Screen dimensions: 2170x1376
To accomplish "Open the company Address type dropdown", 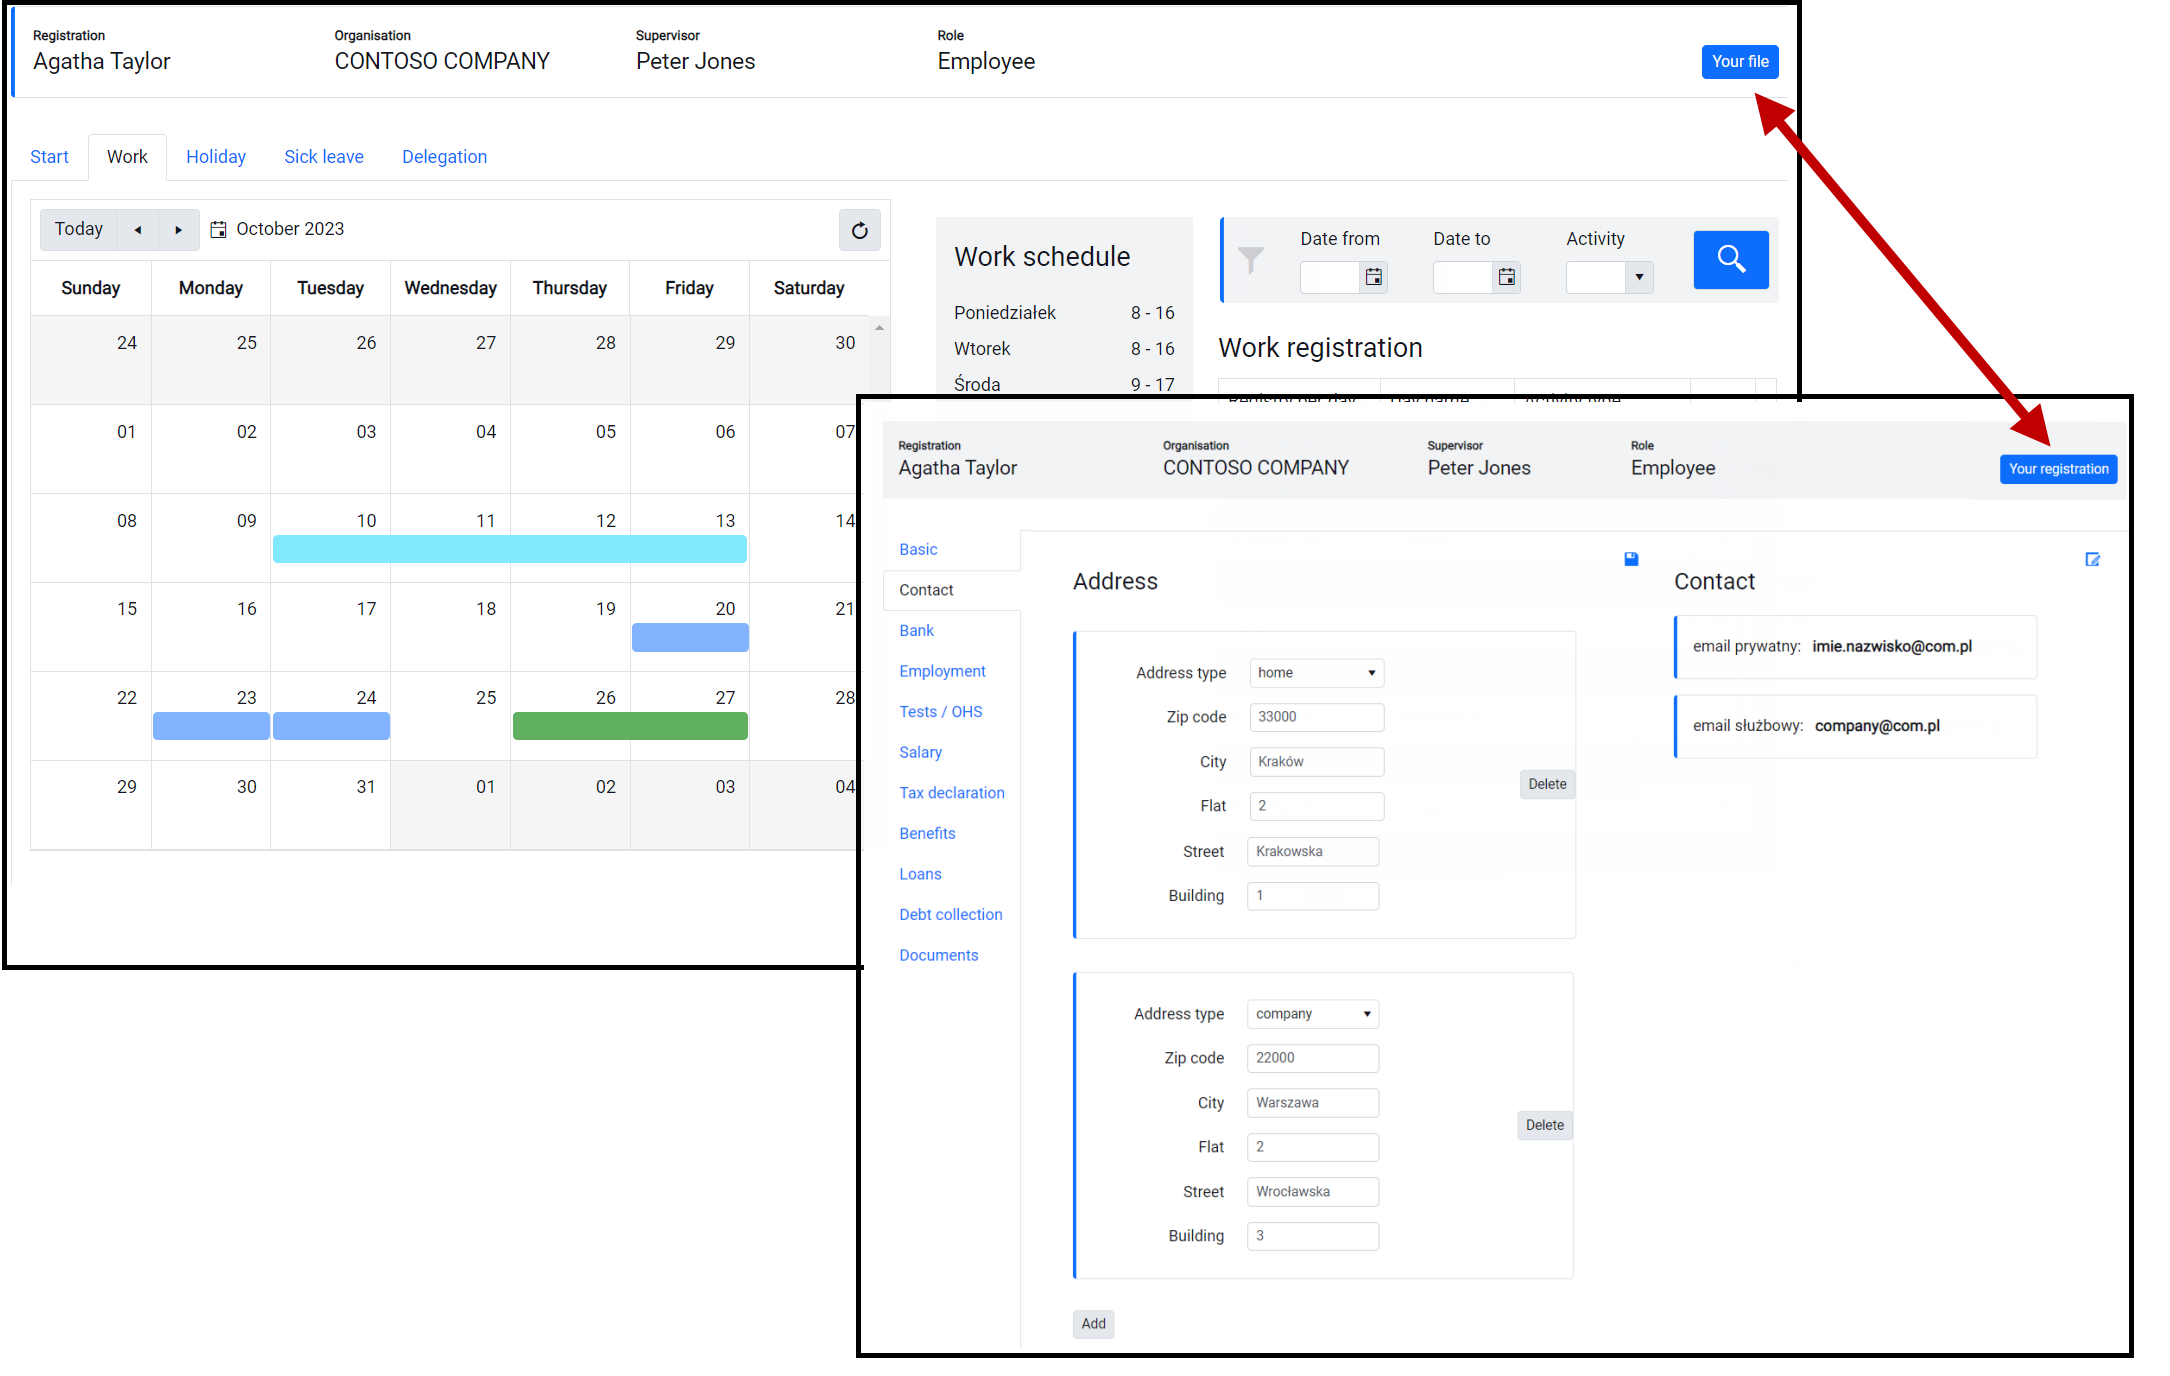I will [1313, 1014].
